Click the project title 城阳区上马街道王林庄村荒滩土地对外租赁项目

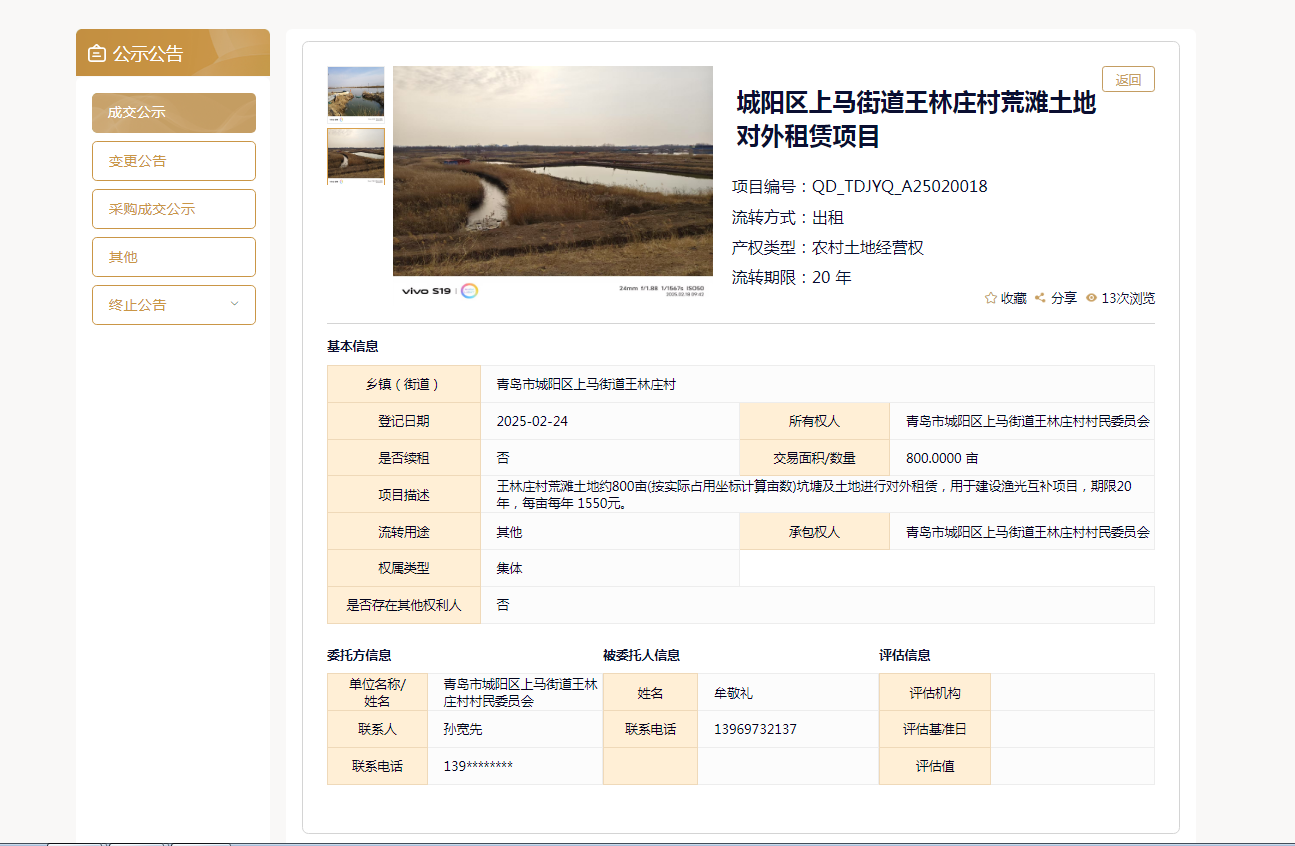(x=916, y=119)
